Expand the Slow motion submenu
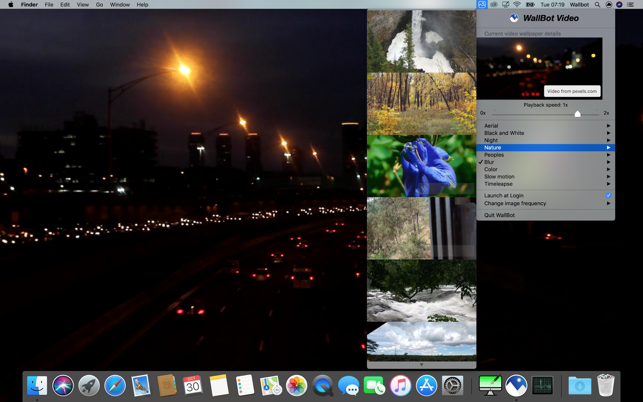 click(545, 176)
